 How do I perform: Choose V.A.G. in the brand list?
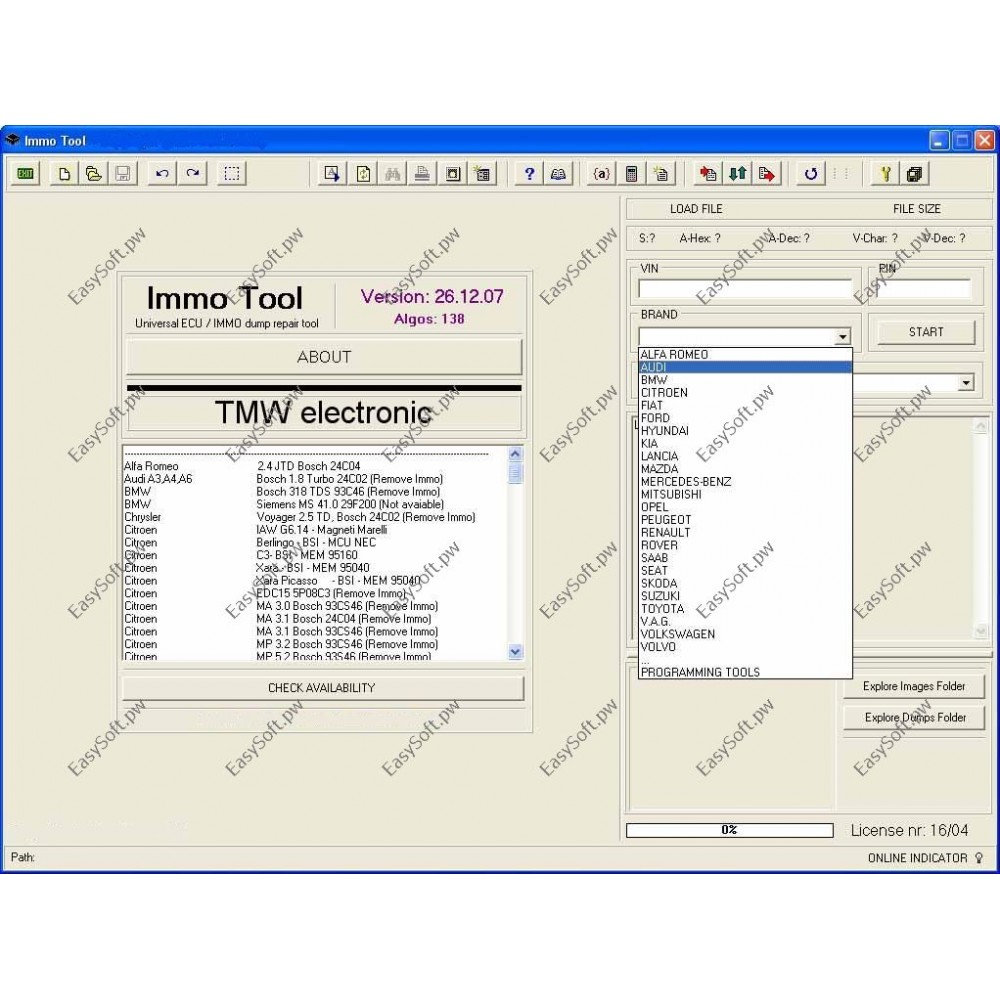(x=745, y=621)
